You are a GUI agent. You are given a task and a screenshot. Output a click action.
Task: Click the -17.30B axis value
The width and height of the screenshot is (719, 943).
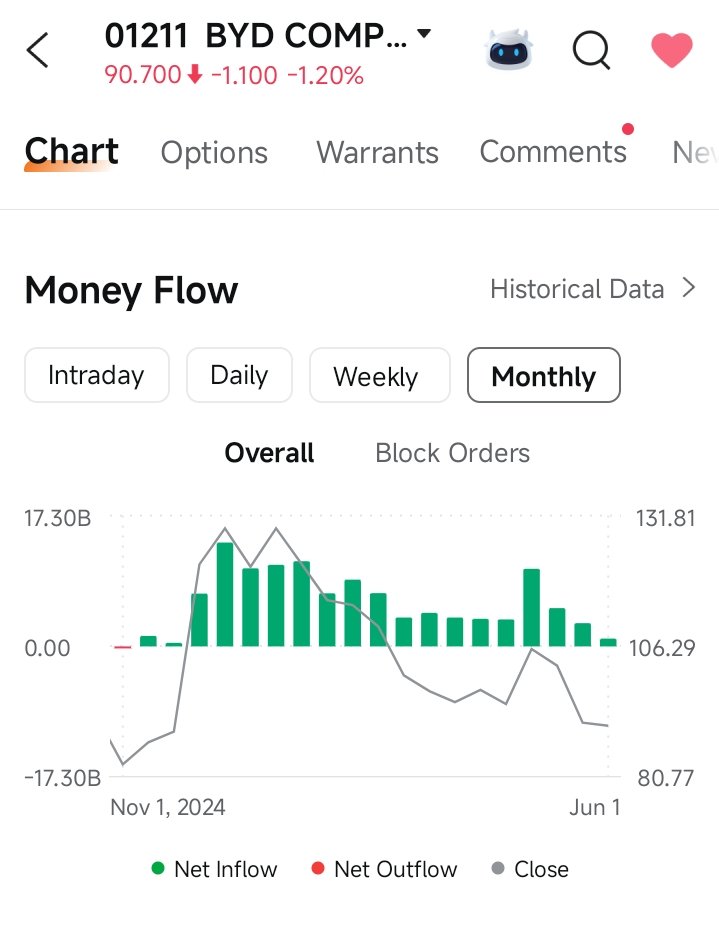click(63, 778)
